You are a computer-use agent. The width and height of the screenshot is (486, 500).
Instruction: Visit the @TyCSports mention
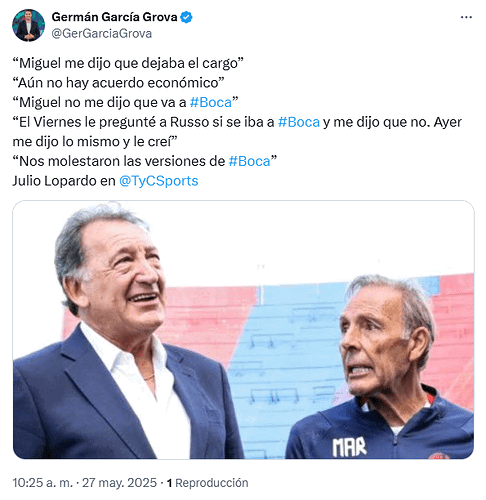pos(159,181)
